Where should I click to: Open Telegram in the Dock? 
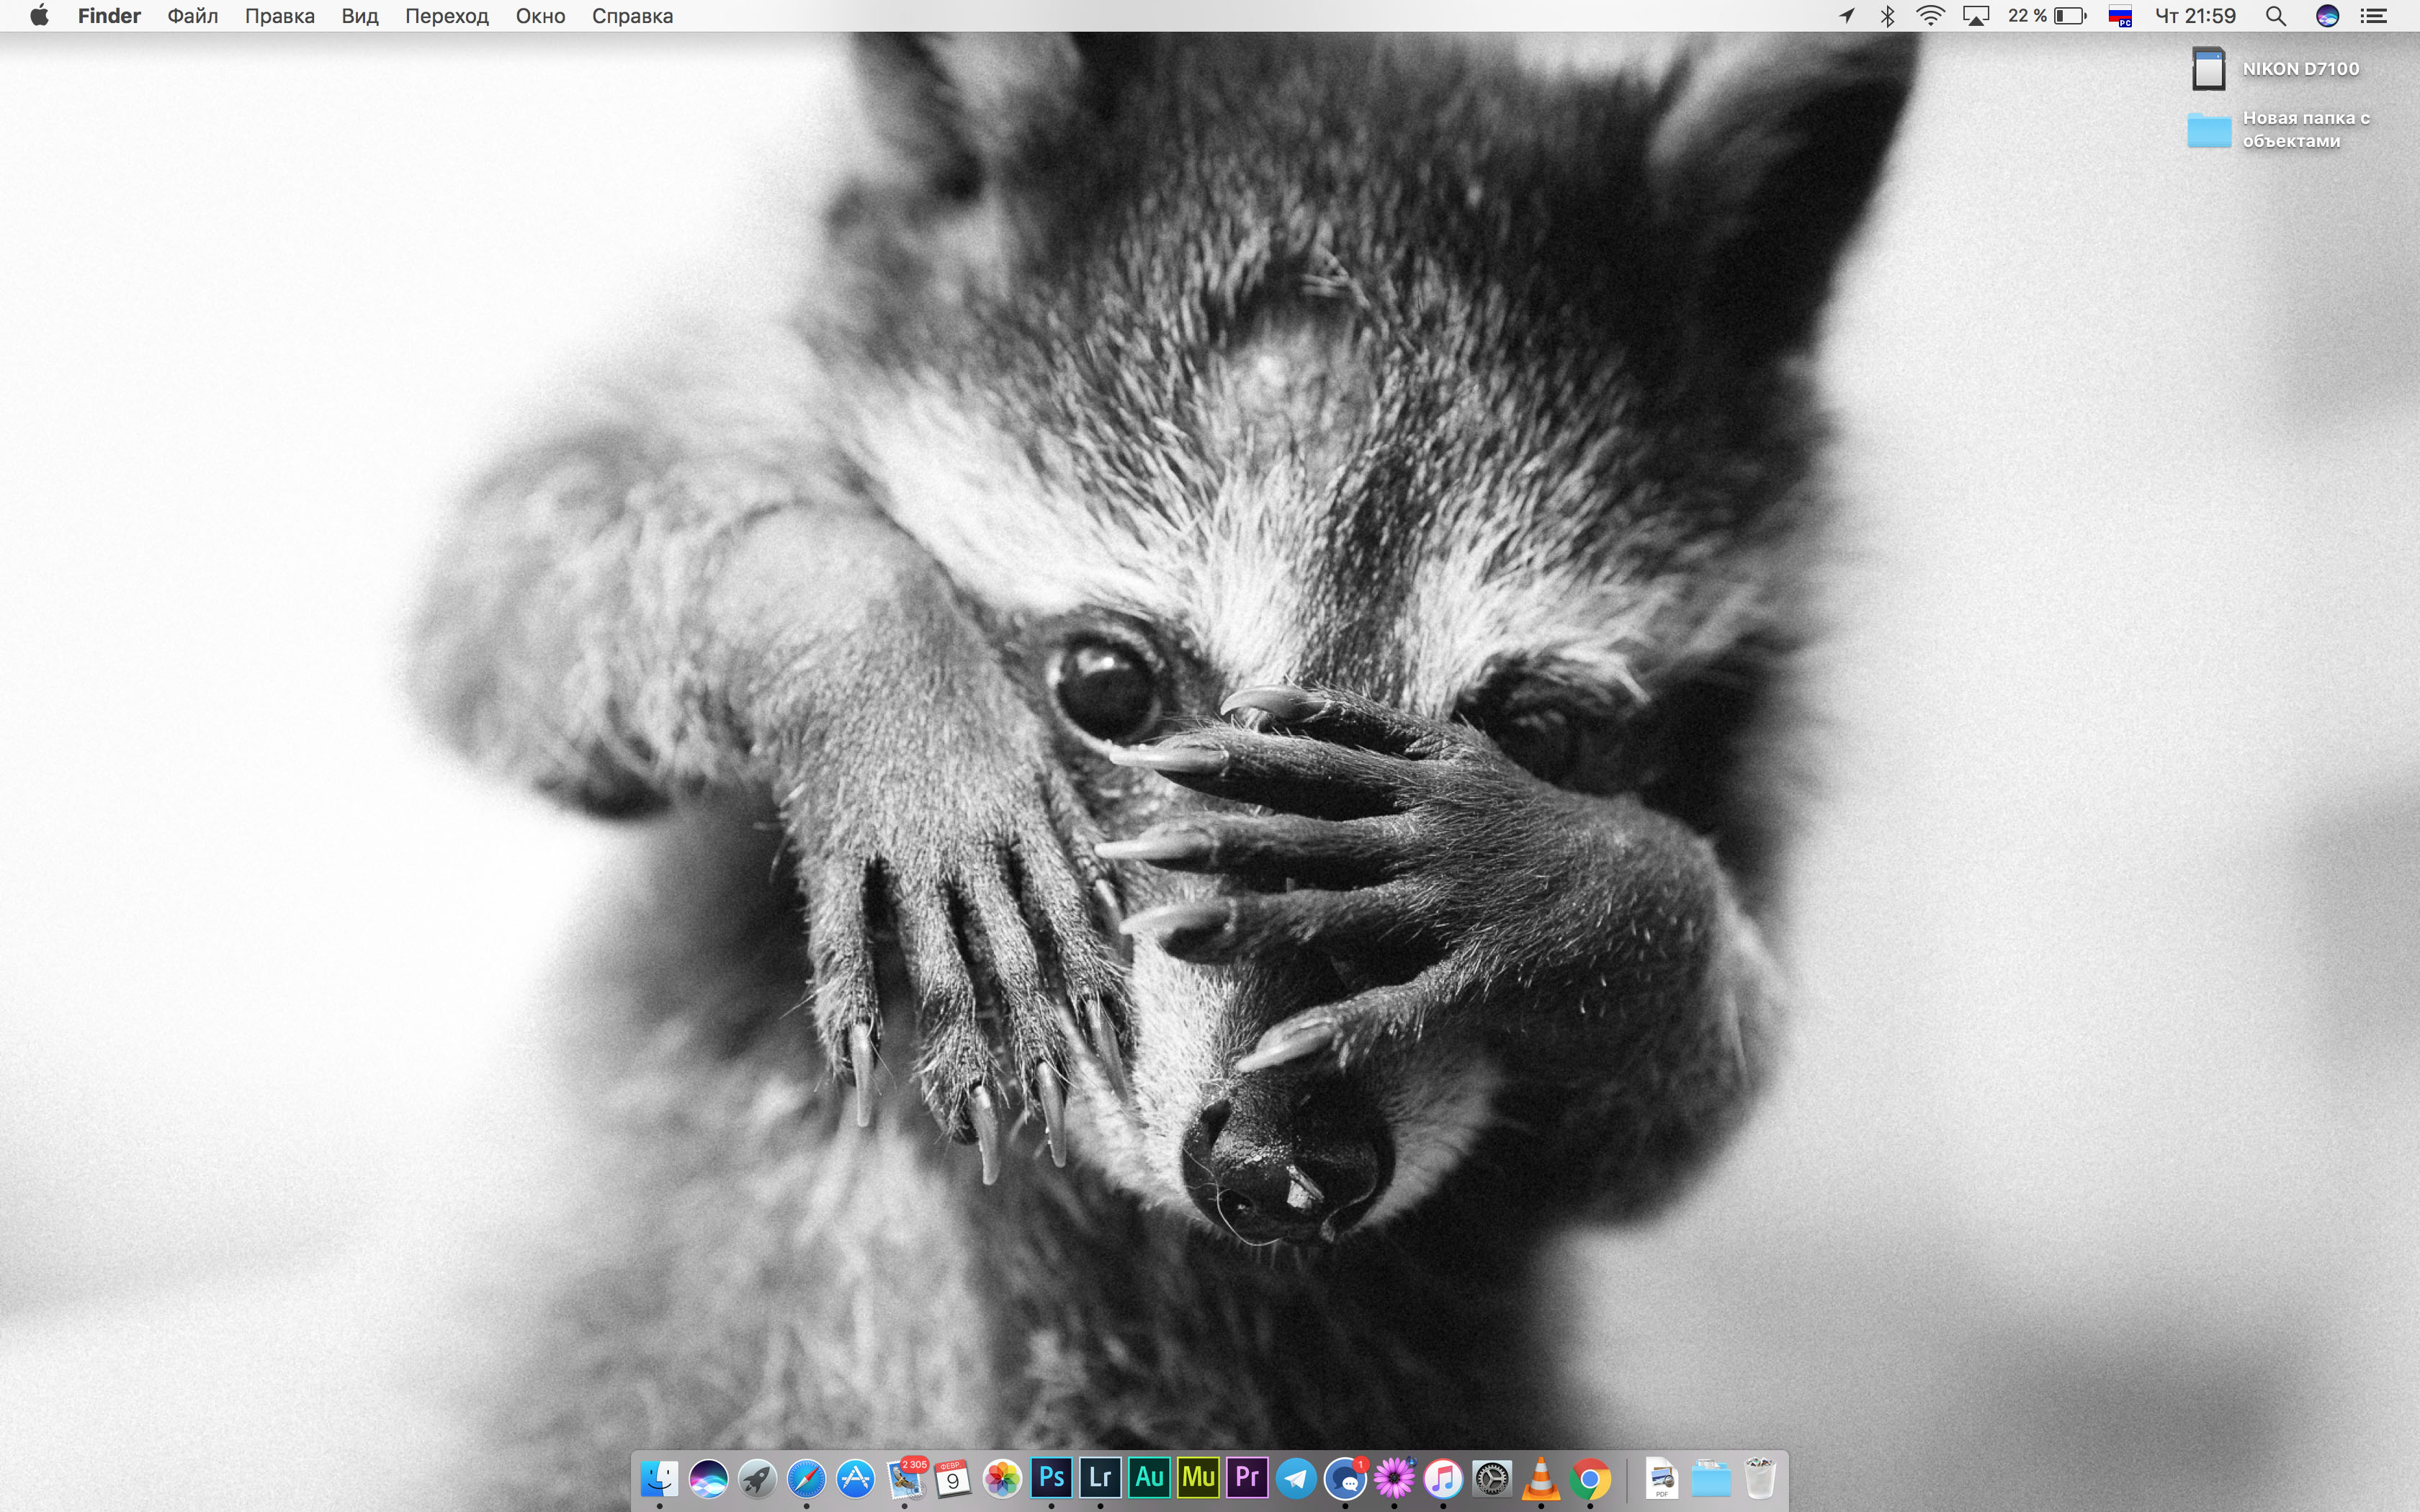[x=1296, y=1478]
